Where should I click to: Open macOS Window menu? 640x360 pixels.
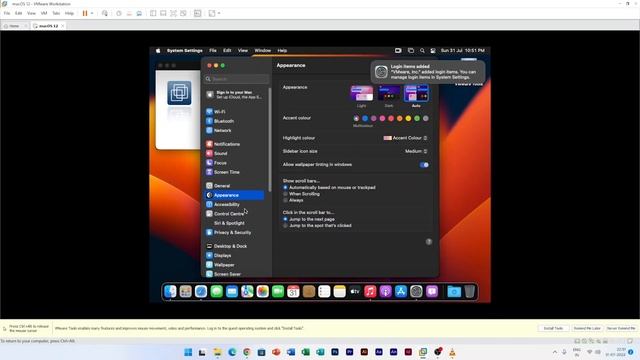point(262,51)
